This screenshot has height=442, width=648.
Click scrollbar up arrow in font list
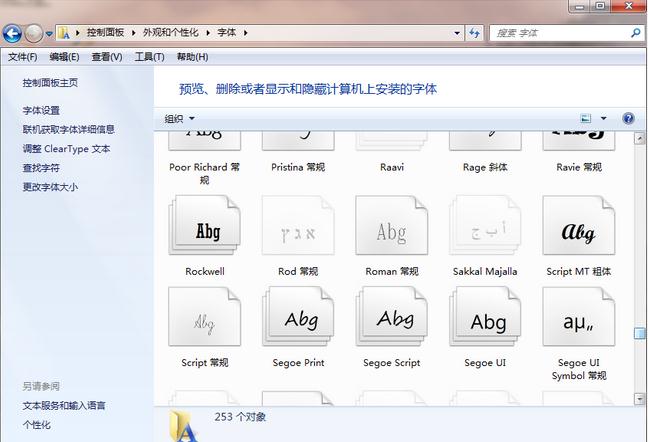(640, 138)
